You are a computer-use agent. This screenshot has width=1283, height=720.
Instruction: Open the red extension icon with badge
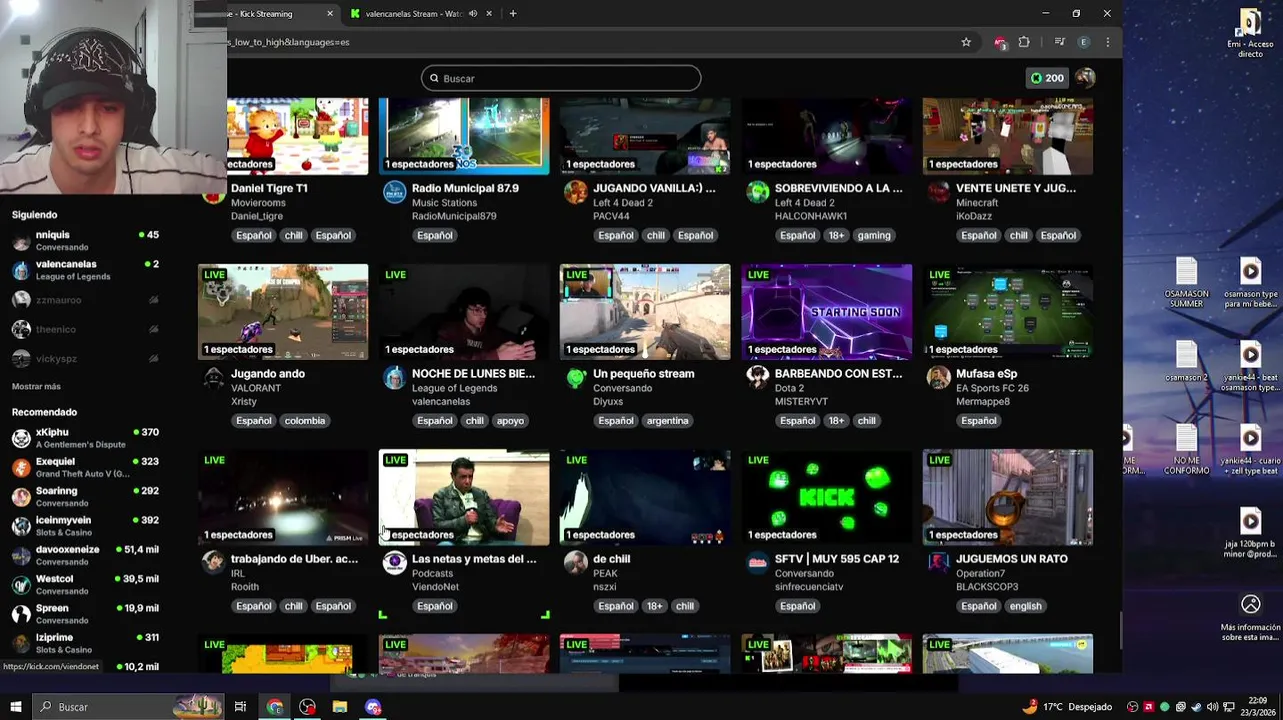[x=1000, y=42]
